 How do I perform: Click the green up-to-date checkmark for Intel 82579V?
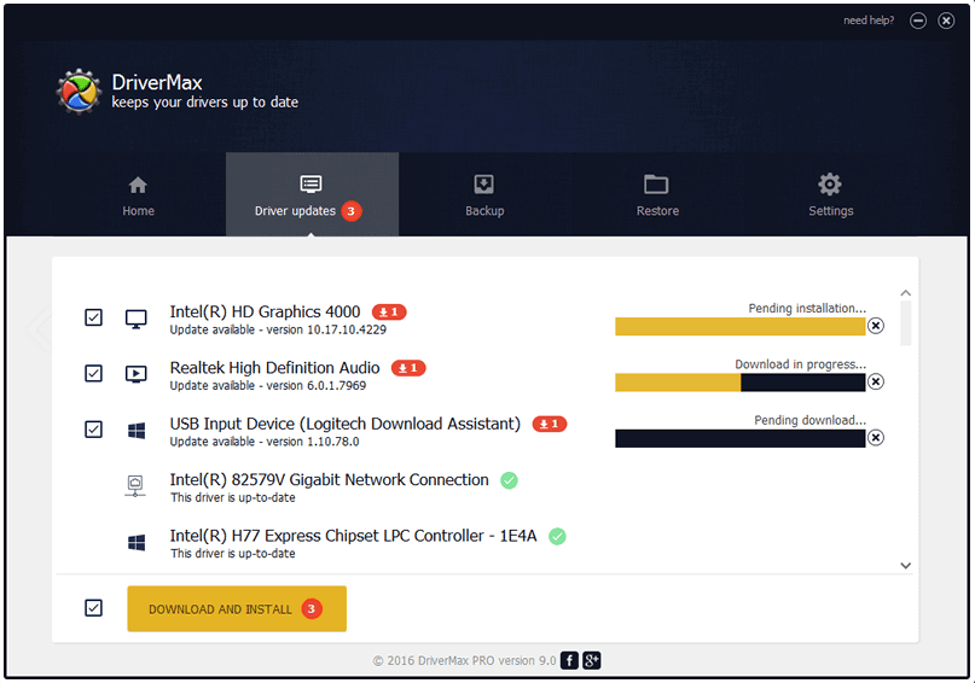507,480
